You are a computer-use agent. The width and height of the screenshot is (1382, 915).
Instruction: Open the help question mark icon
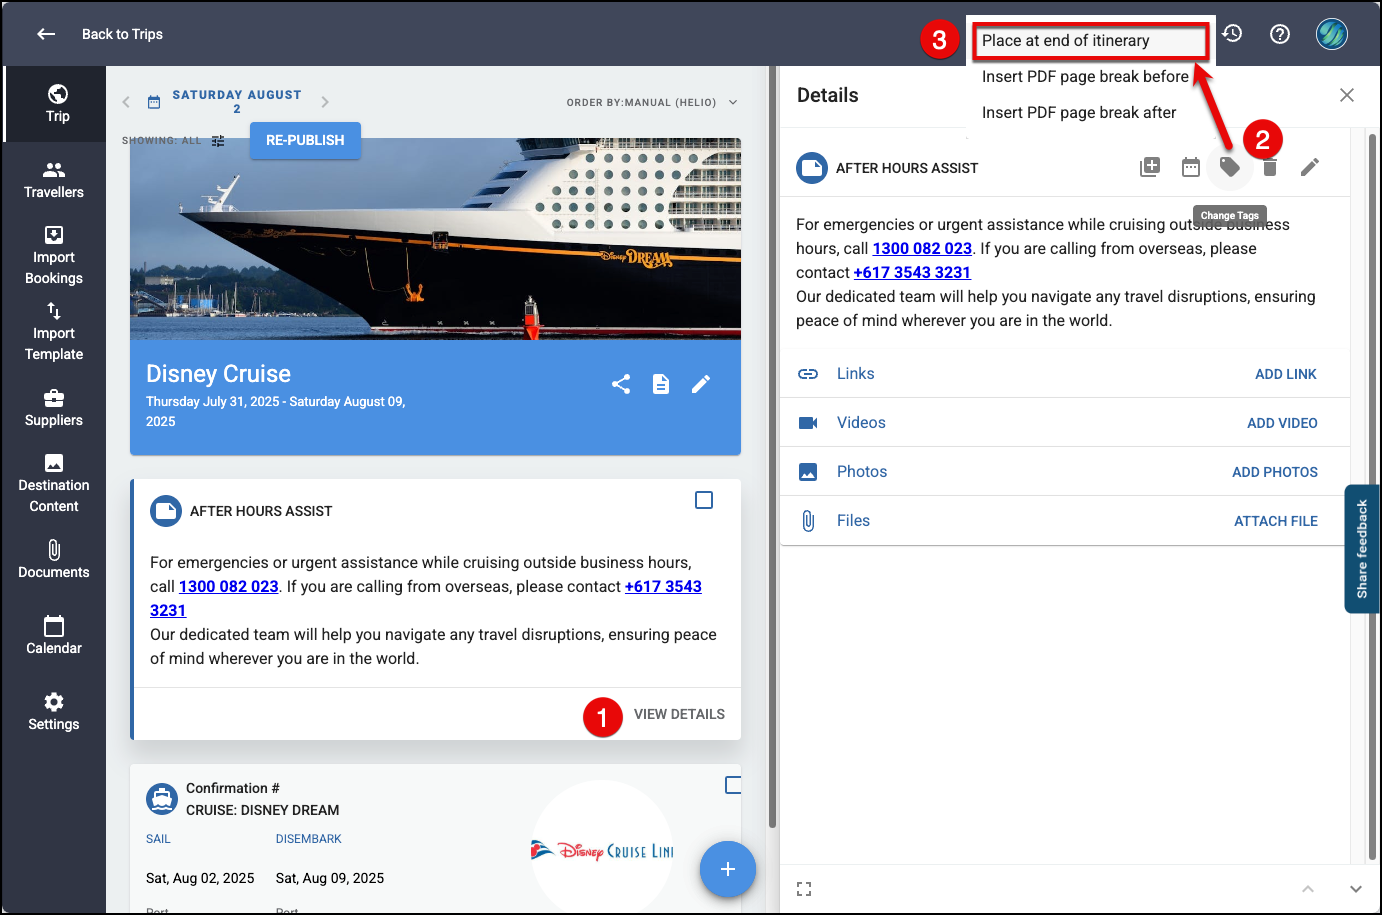1280,34
